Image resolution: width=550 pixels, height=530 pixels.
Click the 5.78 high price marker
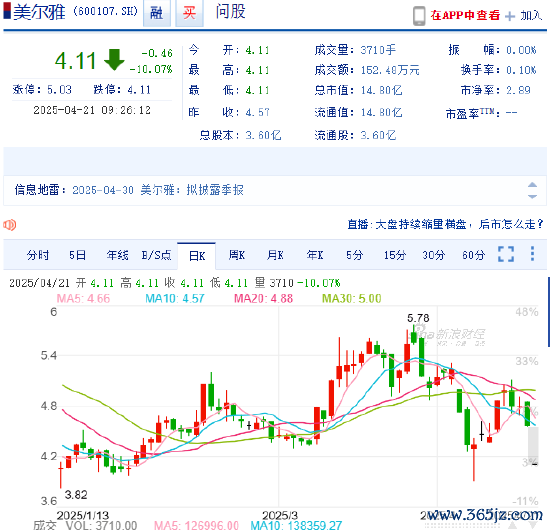(x=418, y=318)
